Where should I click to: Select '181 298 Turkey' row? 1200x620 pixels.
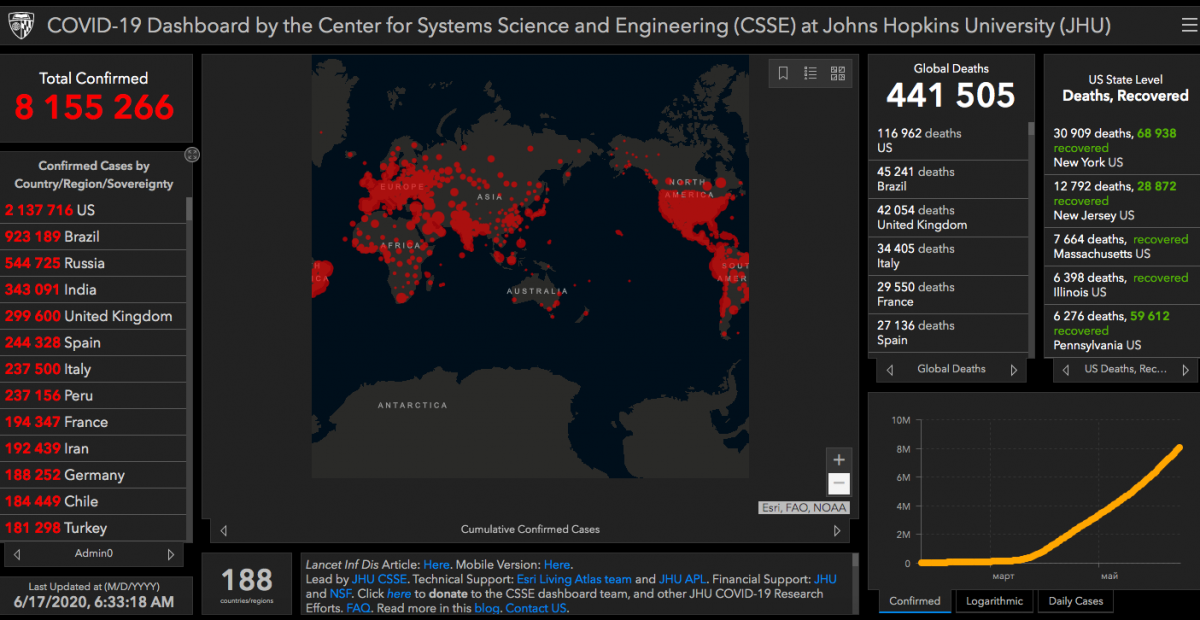(93, 528)
